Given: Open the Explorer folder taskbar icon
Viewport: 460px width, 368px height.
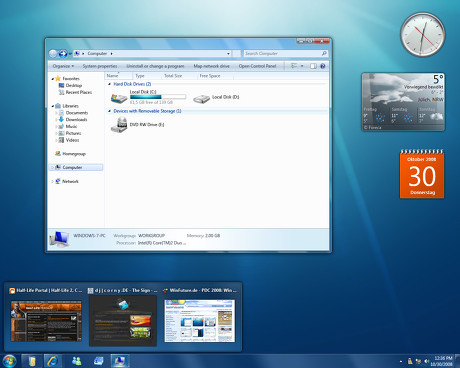Looking at the screenshot, I should (x=32, y=361).
